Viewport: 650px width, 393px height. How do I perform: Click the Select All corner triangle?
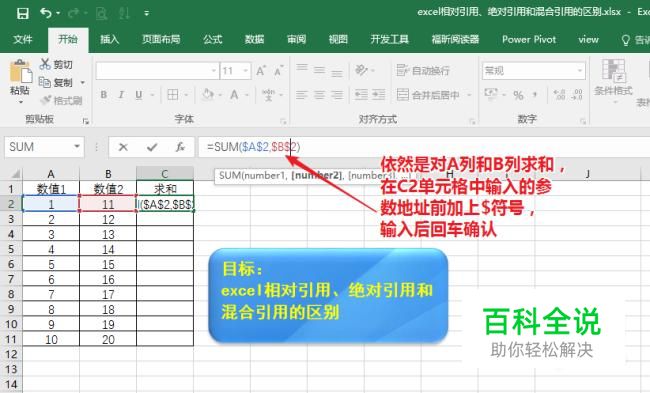coord(15,174)
